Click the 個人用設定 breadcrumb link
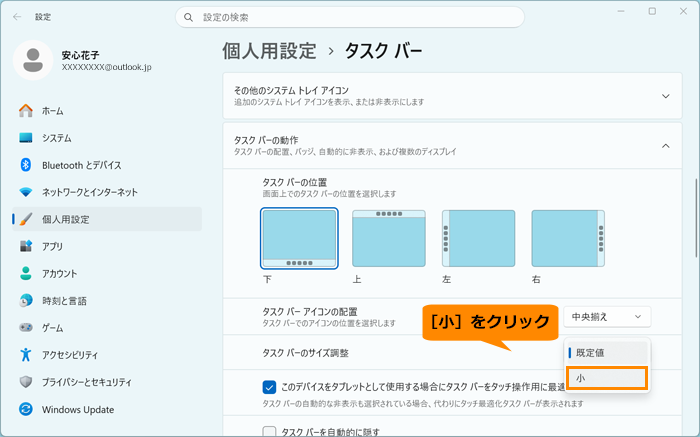 (x=269, y=51)
